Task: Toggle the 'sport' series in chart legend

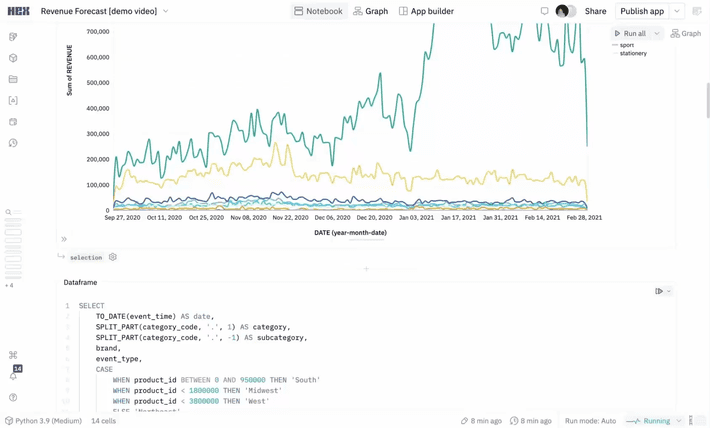Action: (x=626, y=45)
